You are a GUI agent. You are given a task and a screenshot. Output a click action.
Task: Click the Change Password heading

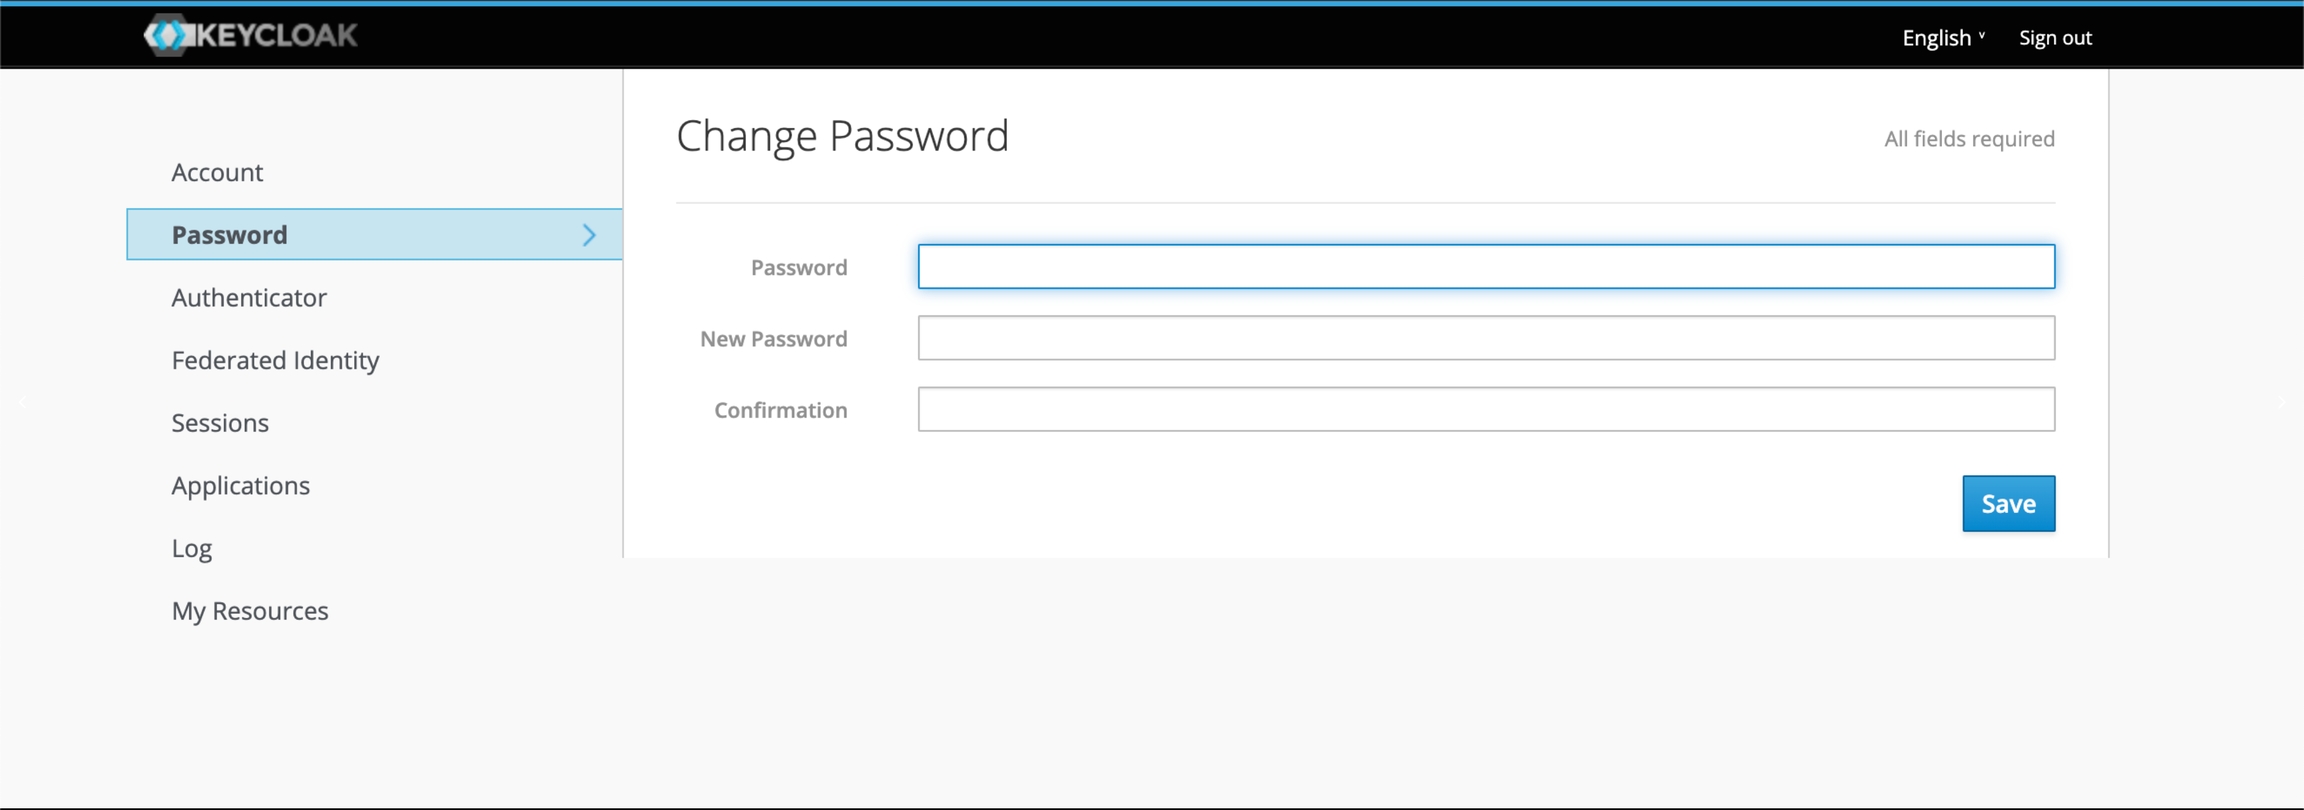[x=842, y=136]
